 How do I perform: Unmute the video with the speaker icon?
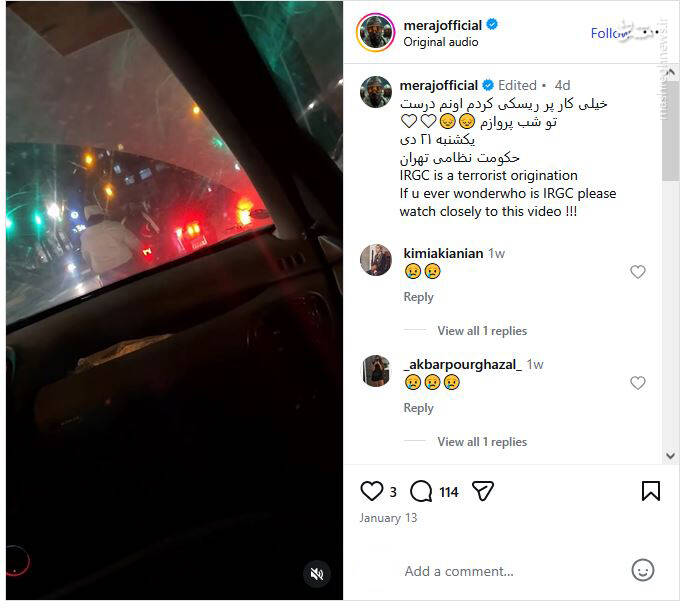pos(317,573)
